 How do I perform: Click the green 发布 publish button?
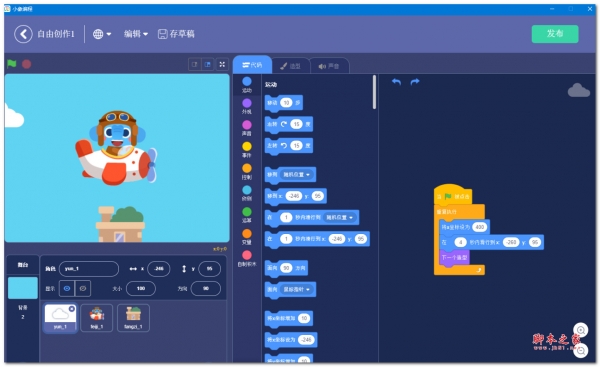click(555, 34)
